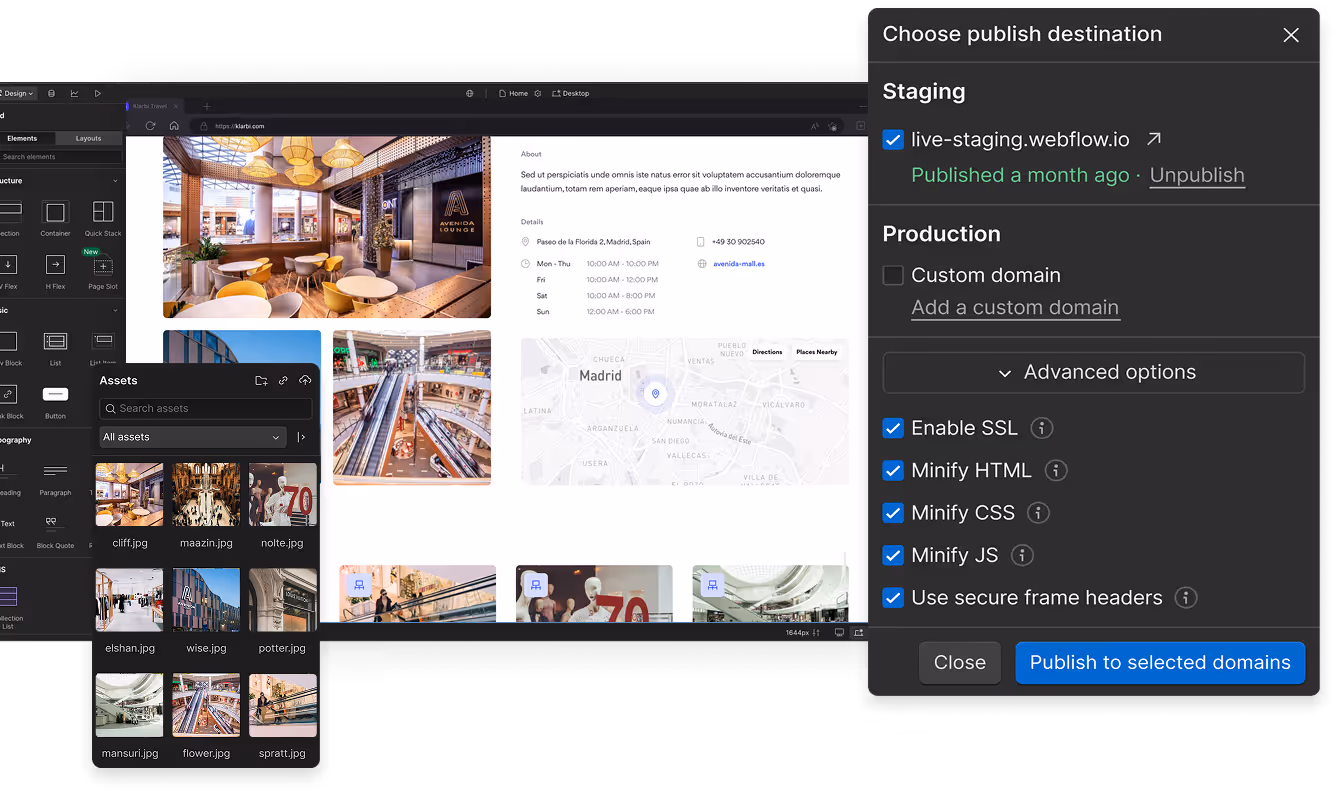Collapse Advanced options section
Image resolution: width=1337 pixels, height=793 pixels.
(1093, 372)
